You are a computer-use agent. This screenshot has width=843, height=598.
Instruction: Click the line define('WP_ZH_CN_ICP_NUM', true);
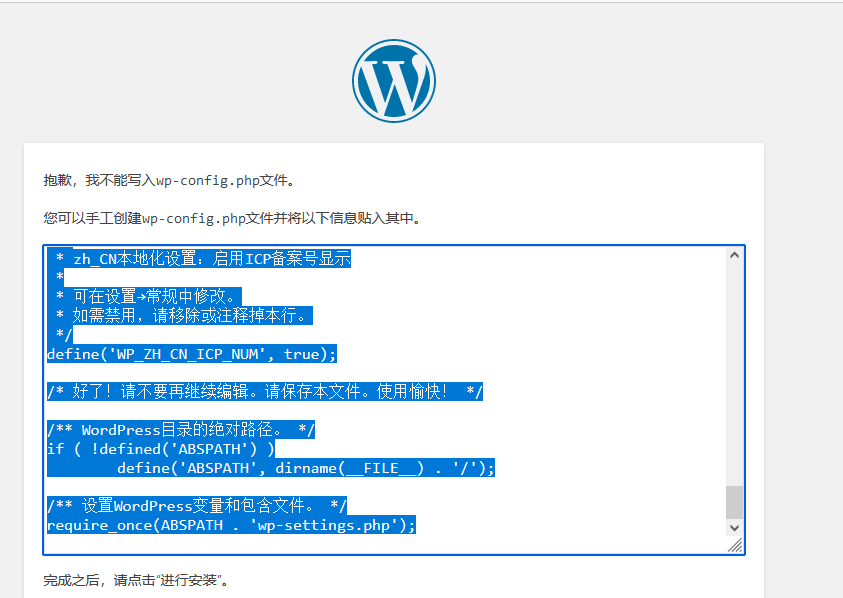192,354
